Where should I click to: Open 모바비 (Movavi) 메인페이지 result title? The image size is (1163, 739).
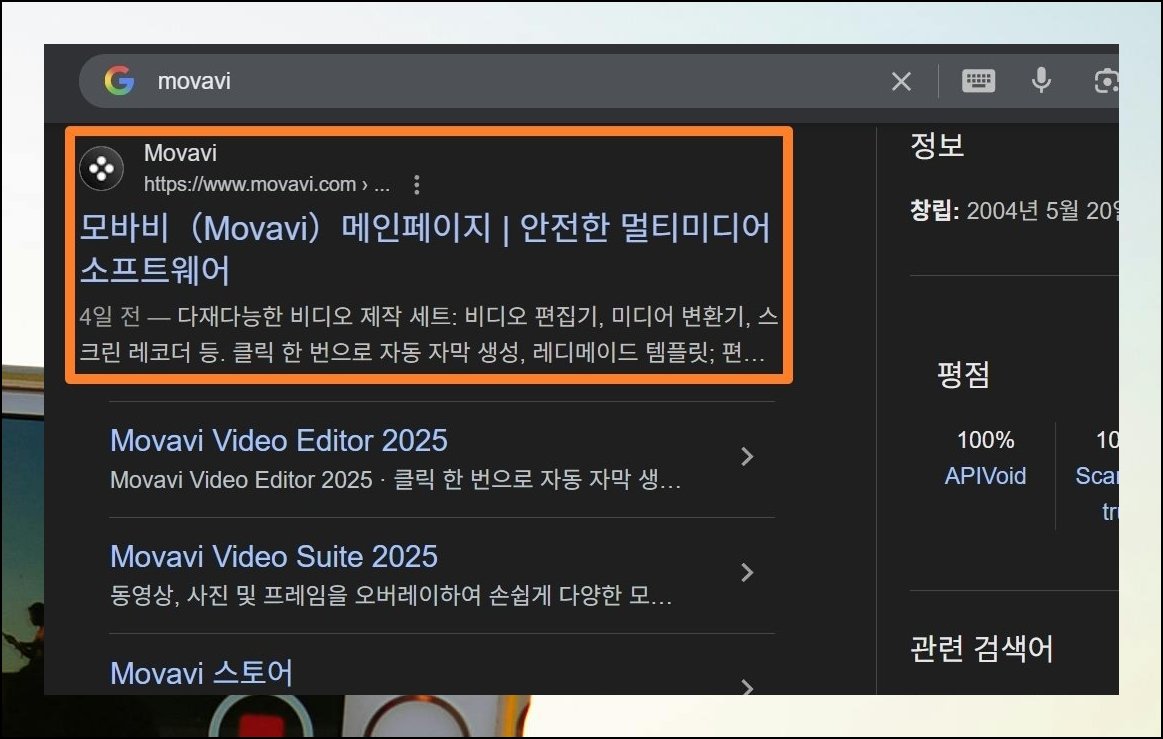pos(424,249)
